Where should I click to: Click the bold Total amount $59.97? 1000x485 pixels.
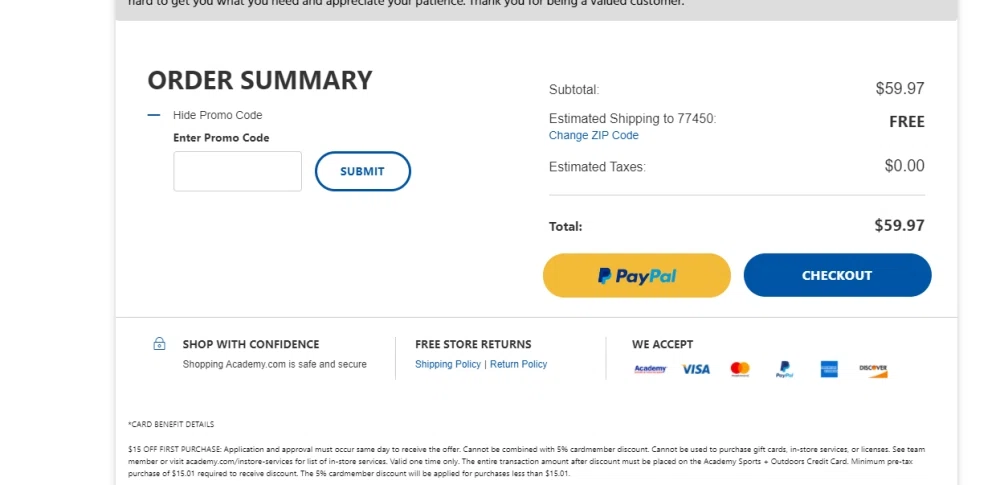899,226
